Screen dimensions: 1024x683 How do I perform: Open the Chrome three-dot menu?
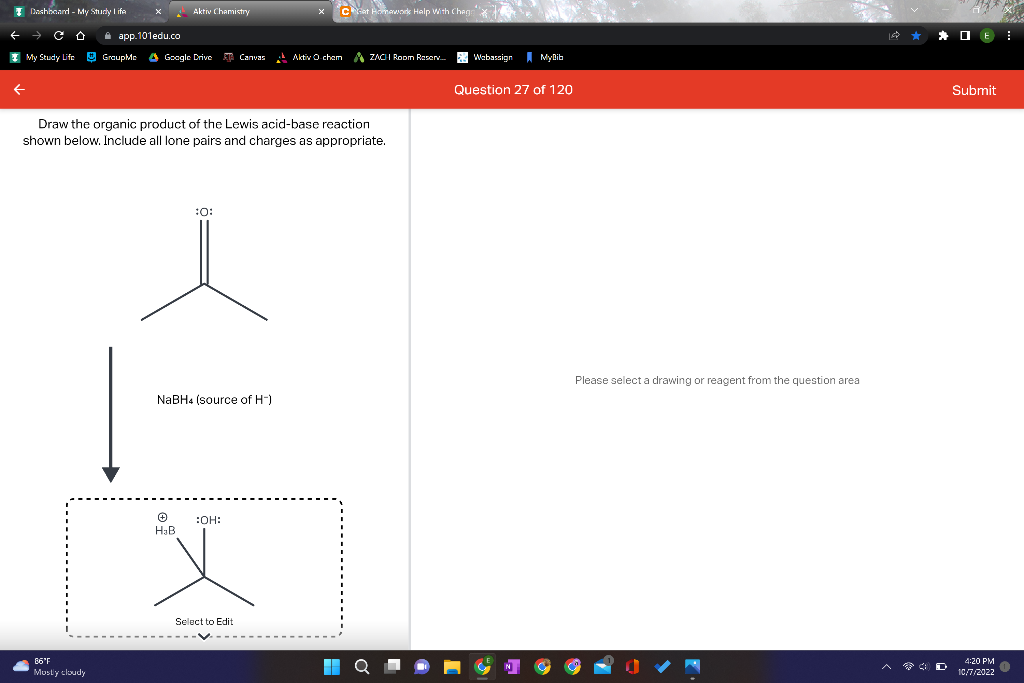point(1011,35)
